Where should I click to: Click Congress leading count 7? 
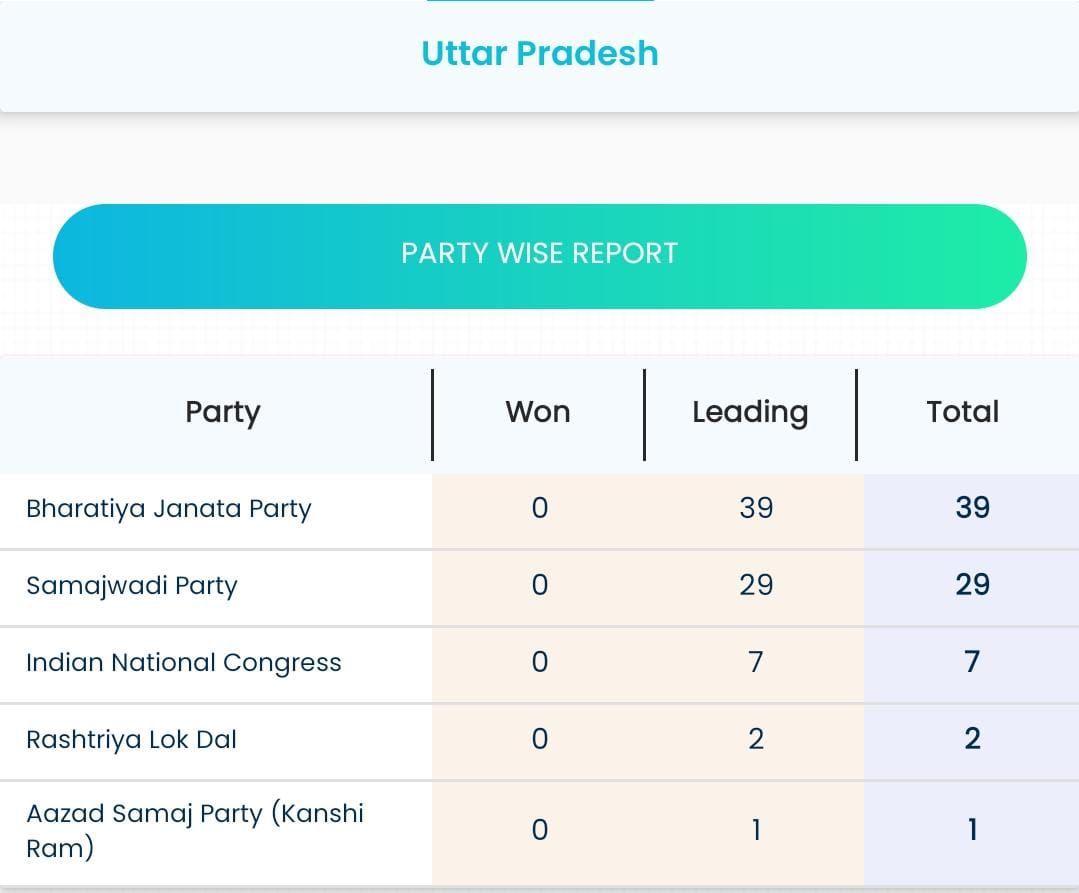click(756, 663)
